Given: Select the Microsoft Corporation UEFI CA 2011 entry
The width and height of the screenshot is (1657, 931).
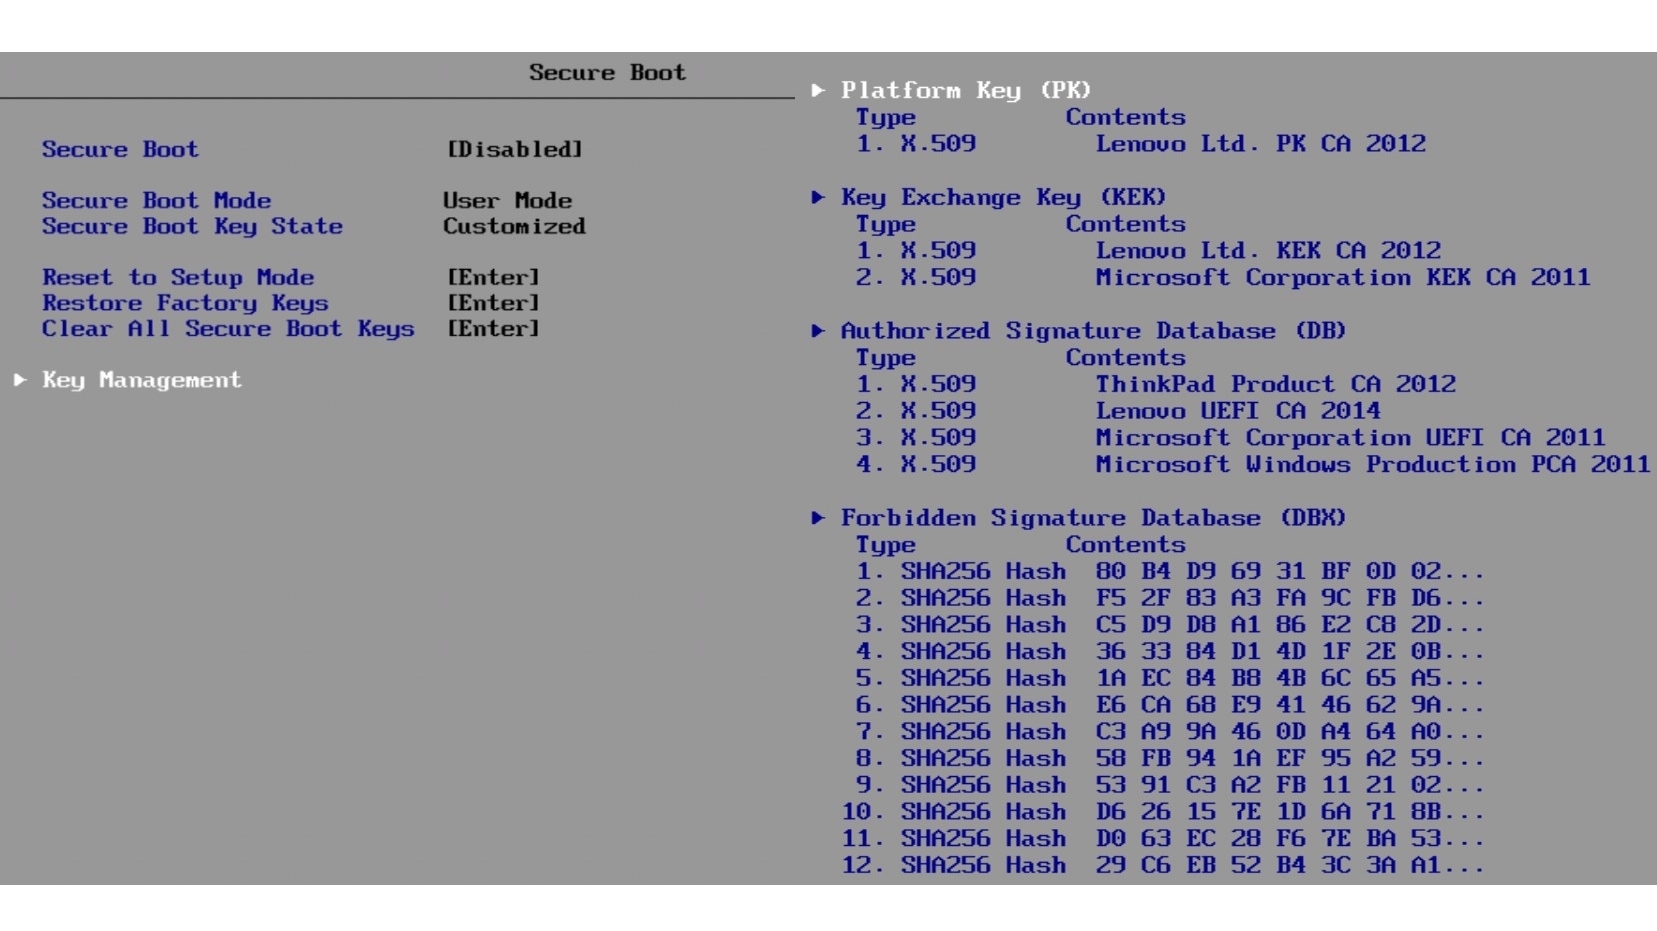Looking at the screenshot, I should [x=1350, y=438].
